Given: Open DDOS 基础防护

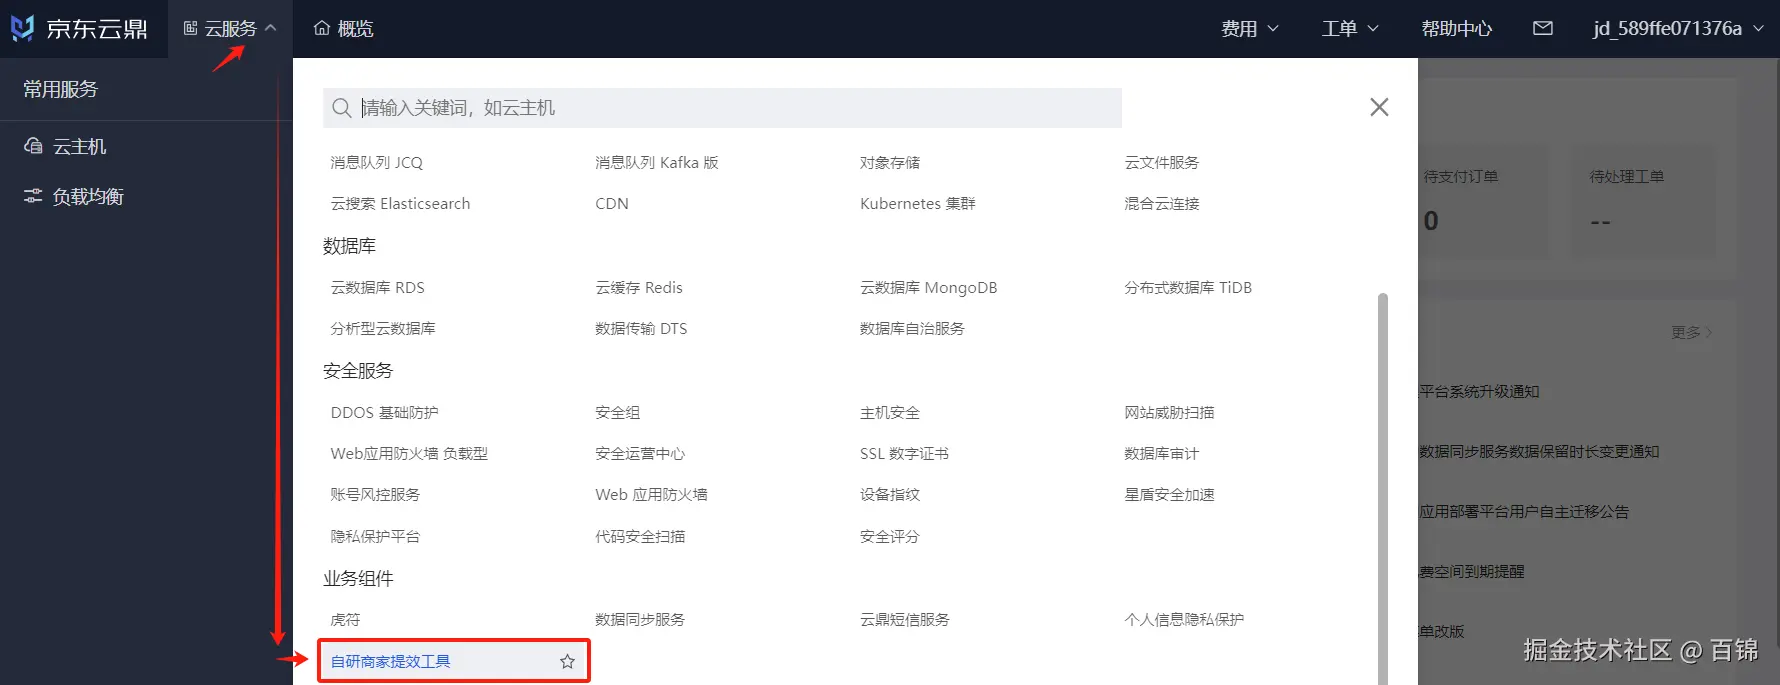Looking at the screenshot, I should tap(385, 413).
